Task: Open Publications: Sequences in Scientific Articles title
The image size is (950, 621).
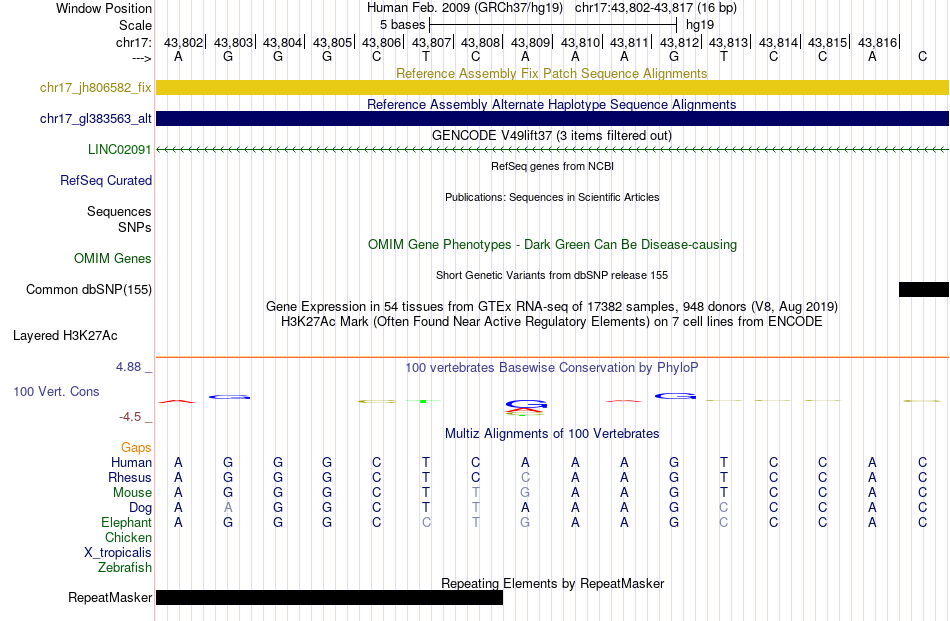Action: (x=552, y=197)
